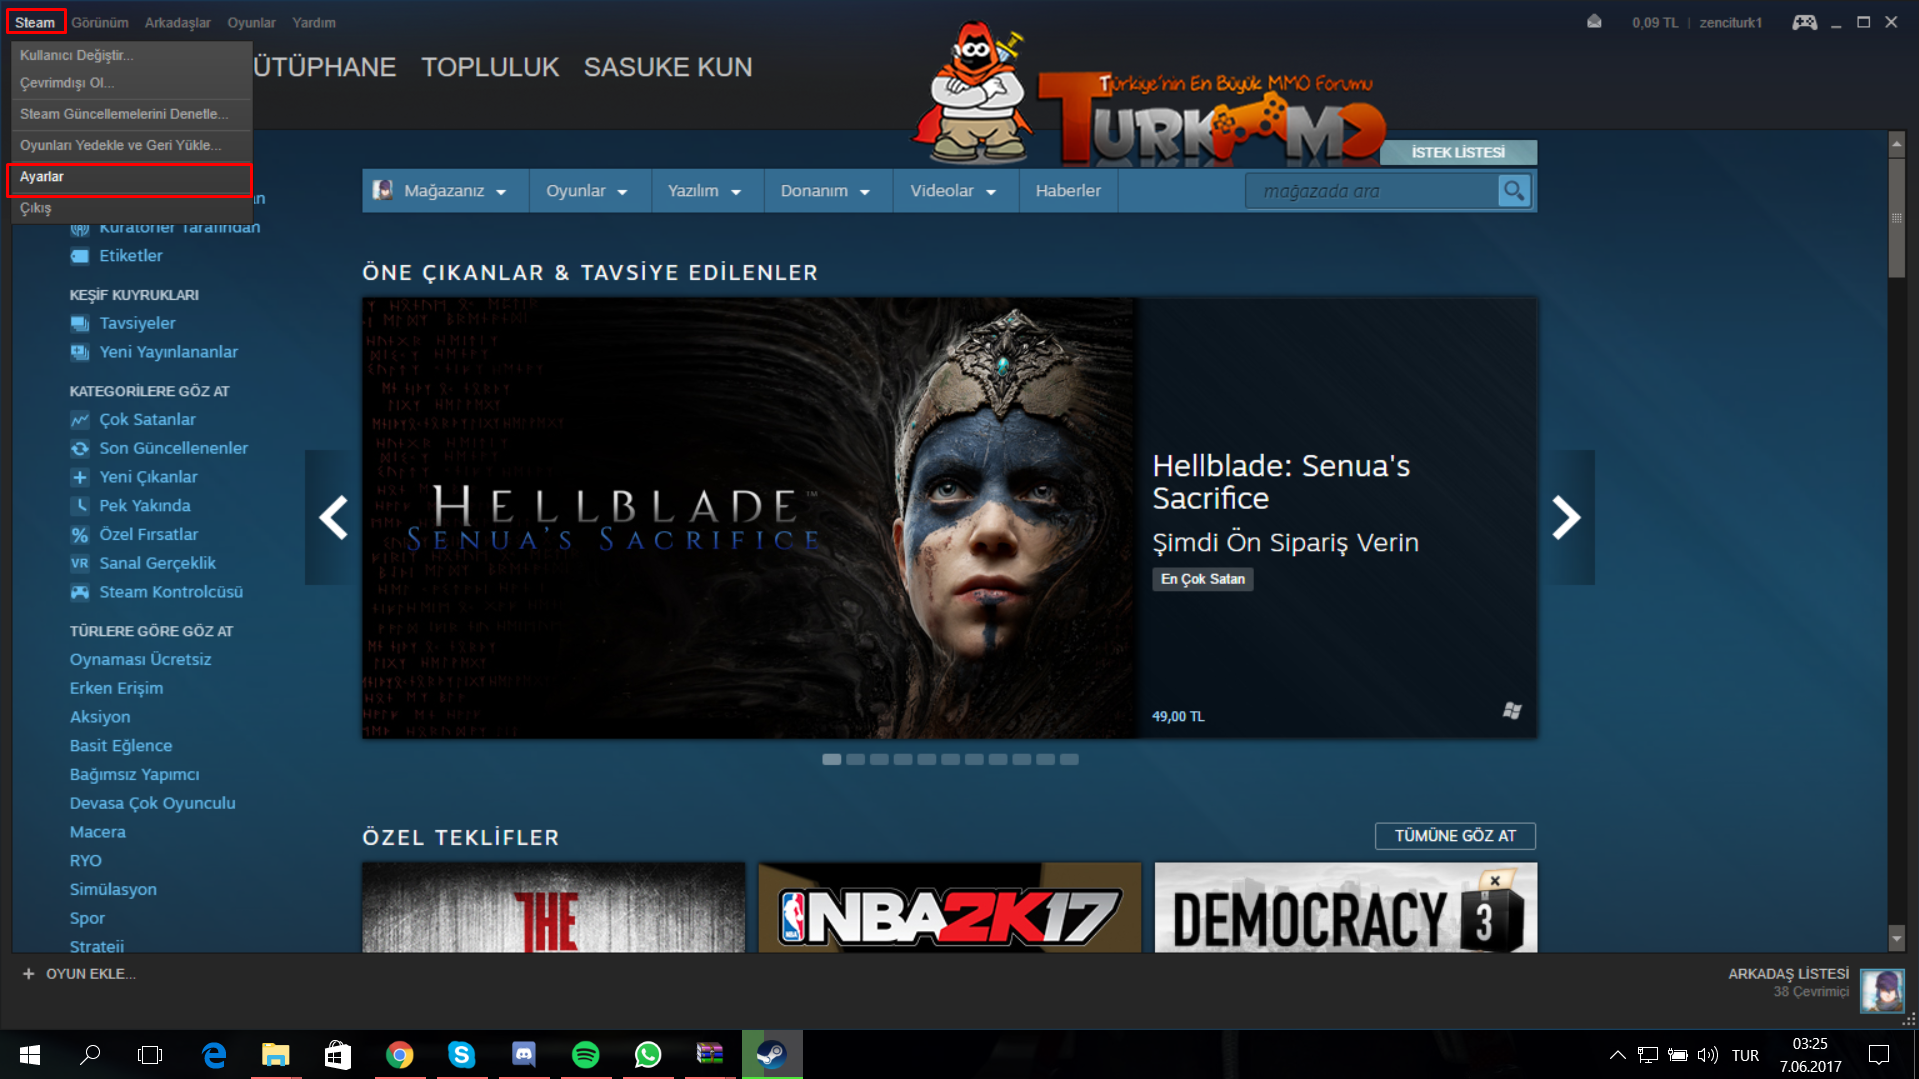Open Etiketler sidebar link

(x=130, y=256)
